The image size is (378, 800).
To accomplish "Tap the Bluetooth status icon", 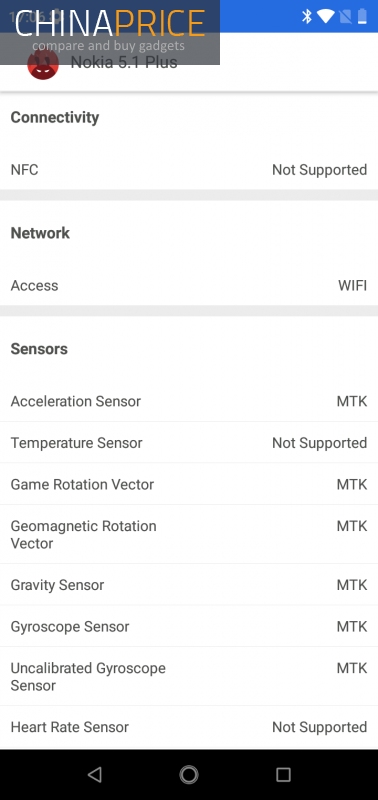I will [x=307, y=16].
